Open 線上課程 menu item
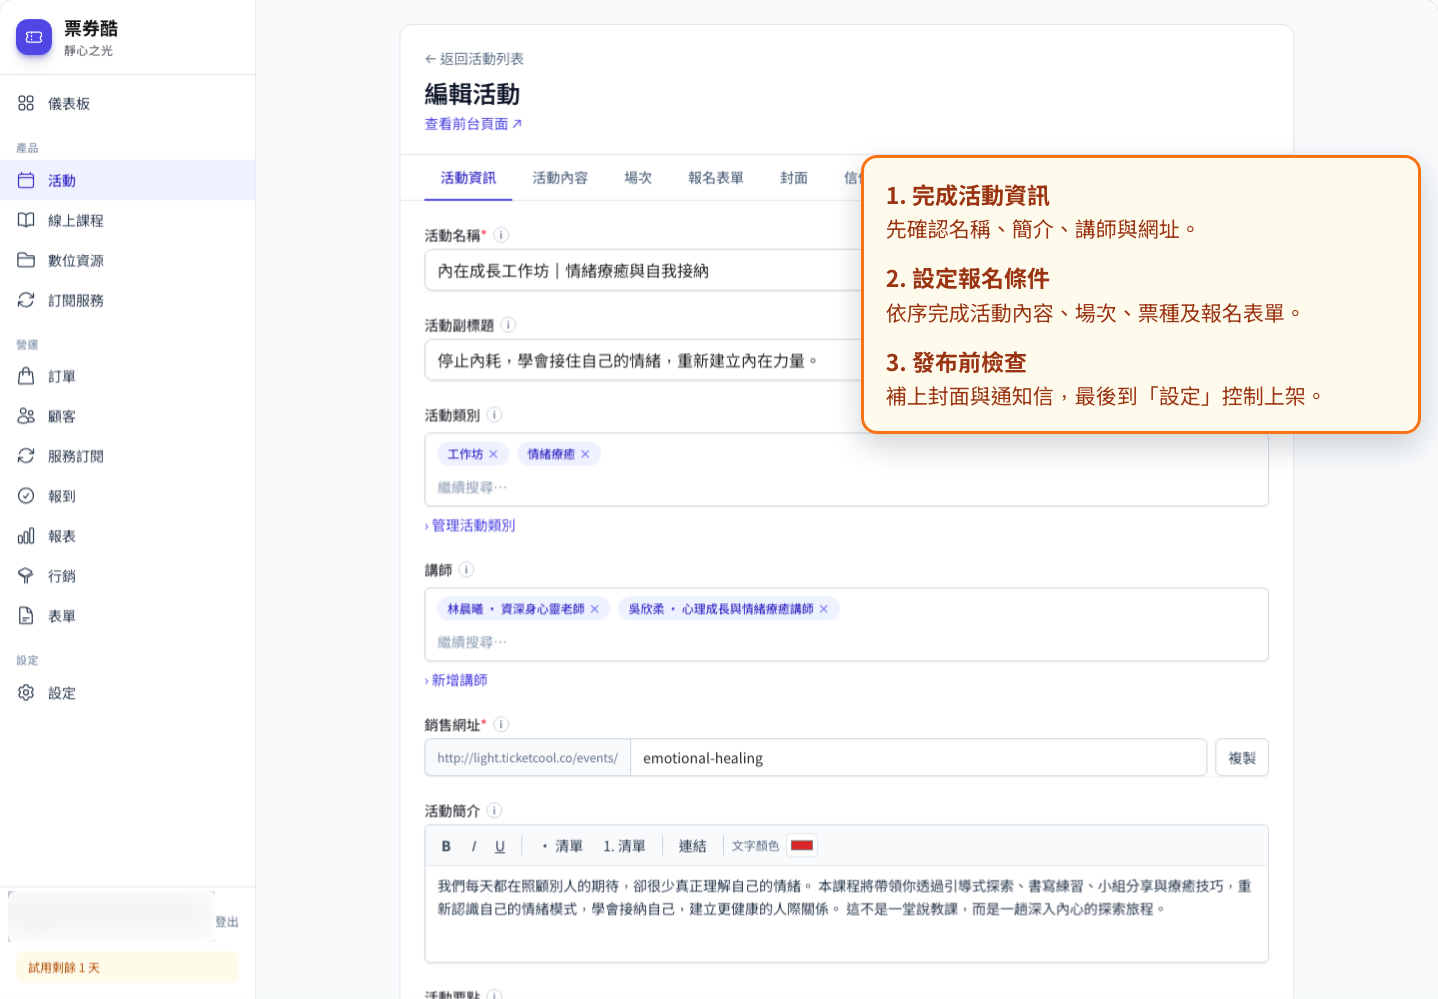 127,220
